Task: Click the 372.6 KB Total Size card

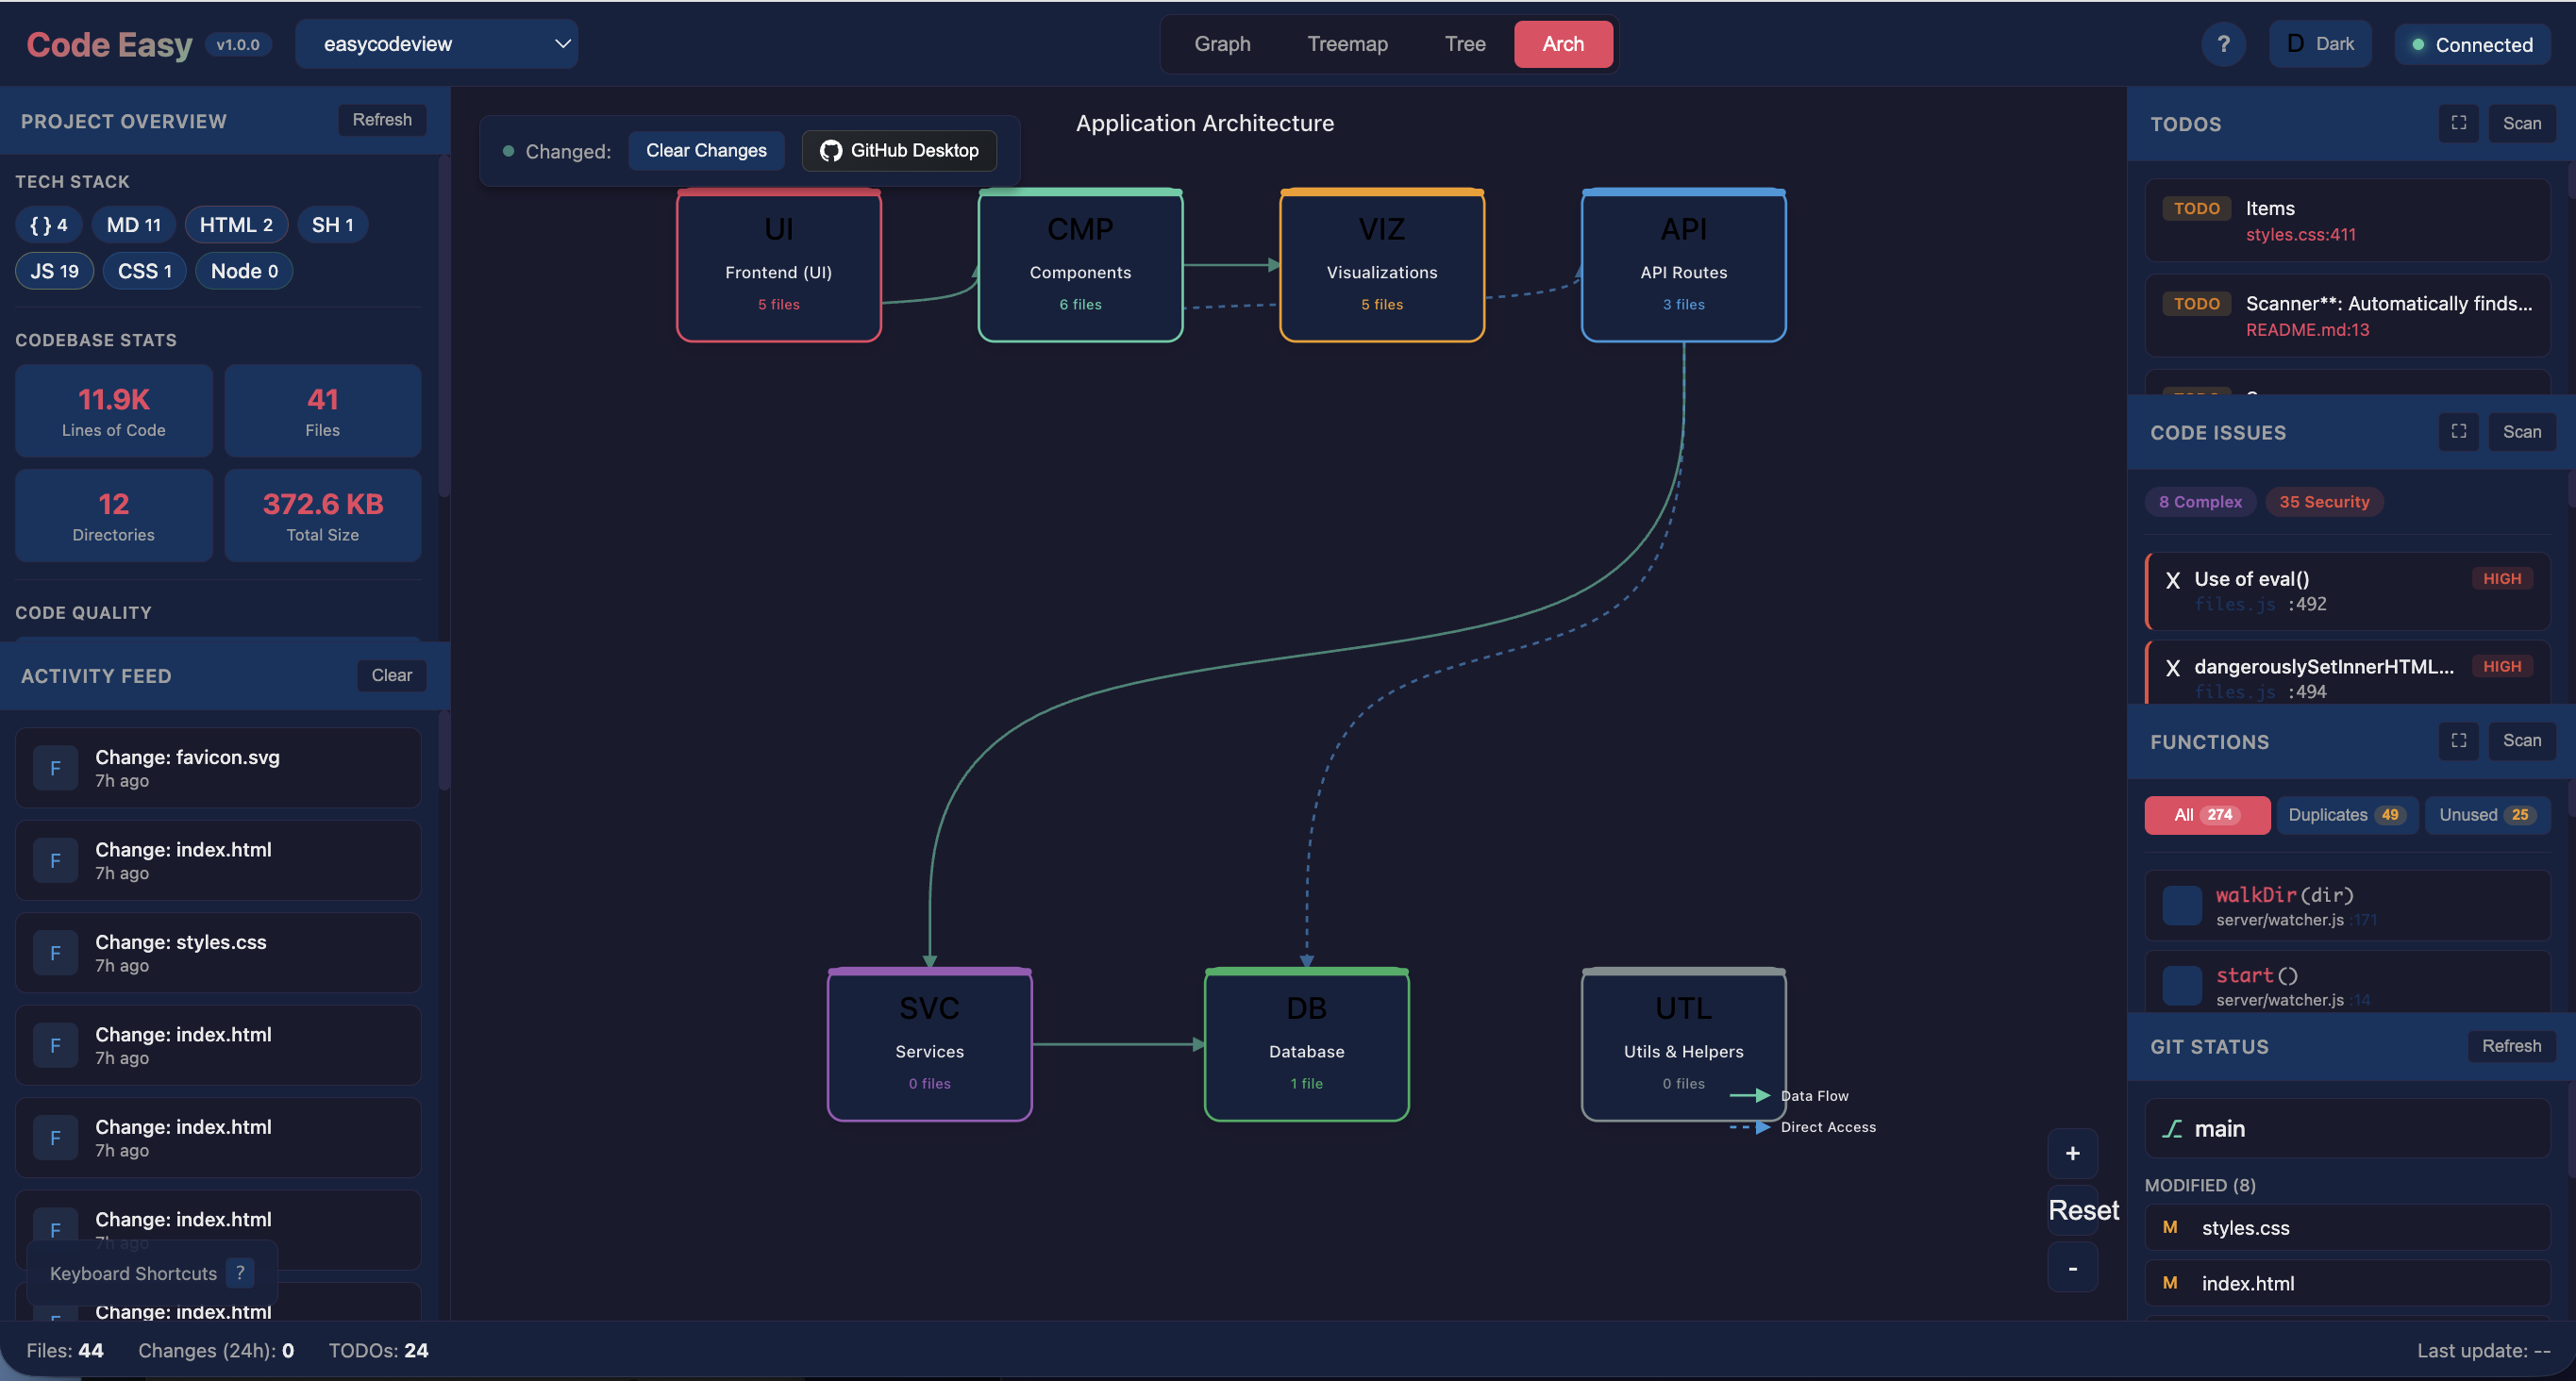Action: (x=323, y=516)
